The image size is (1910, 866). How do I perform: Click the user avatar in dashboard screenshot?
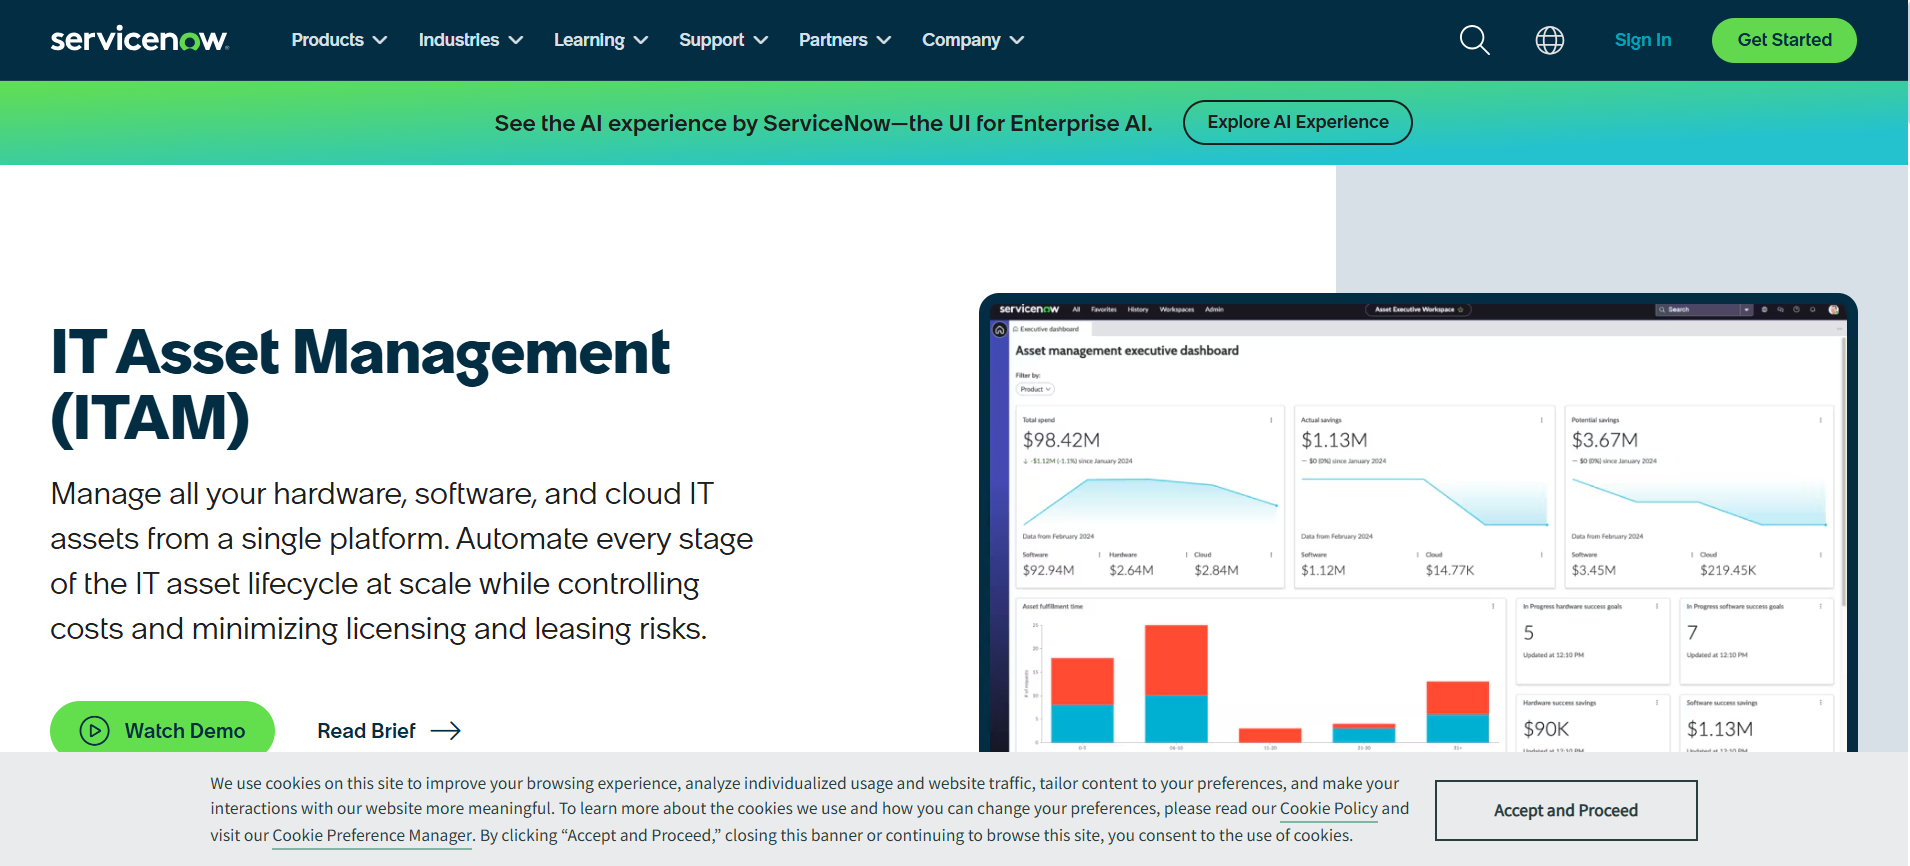(x=1833, y=310)
